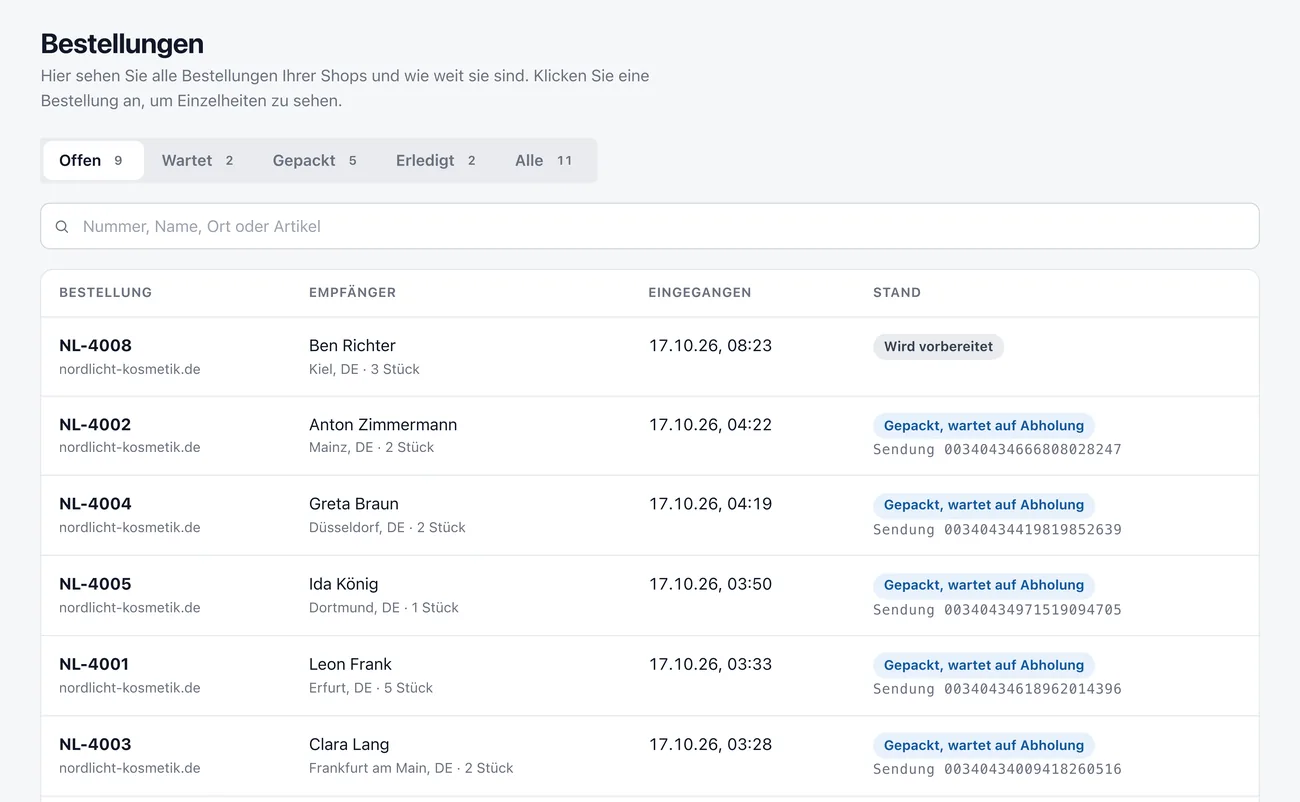Click the received time 17.10.26, 04:19
Image resolution: width=1300 pixels, height=802 pixels.
710,504
